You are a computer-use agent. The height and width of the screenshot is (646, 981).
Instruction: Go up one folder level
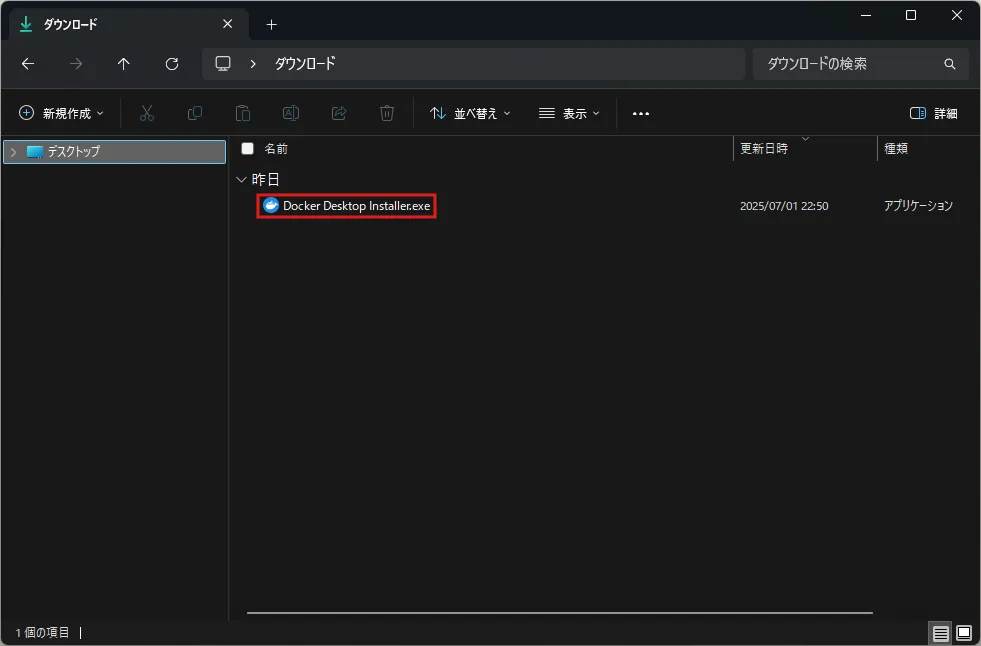124,64
